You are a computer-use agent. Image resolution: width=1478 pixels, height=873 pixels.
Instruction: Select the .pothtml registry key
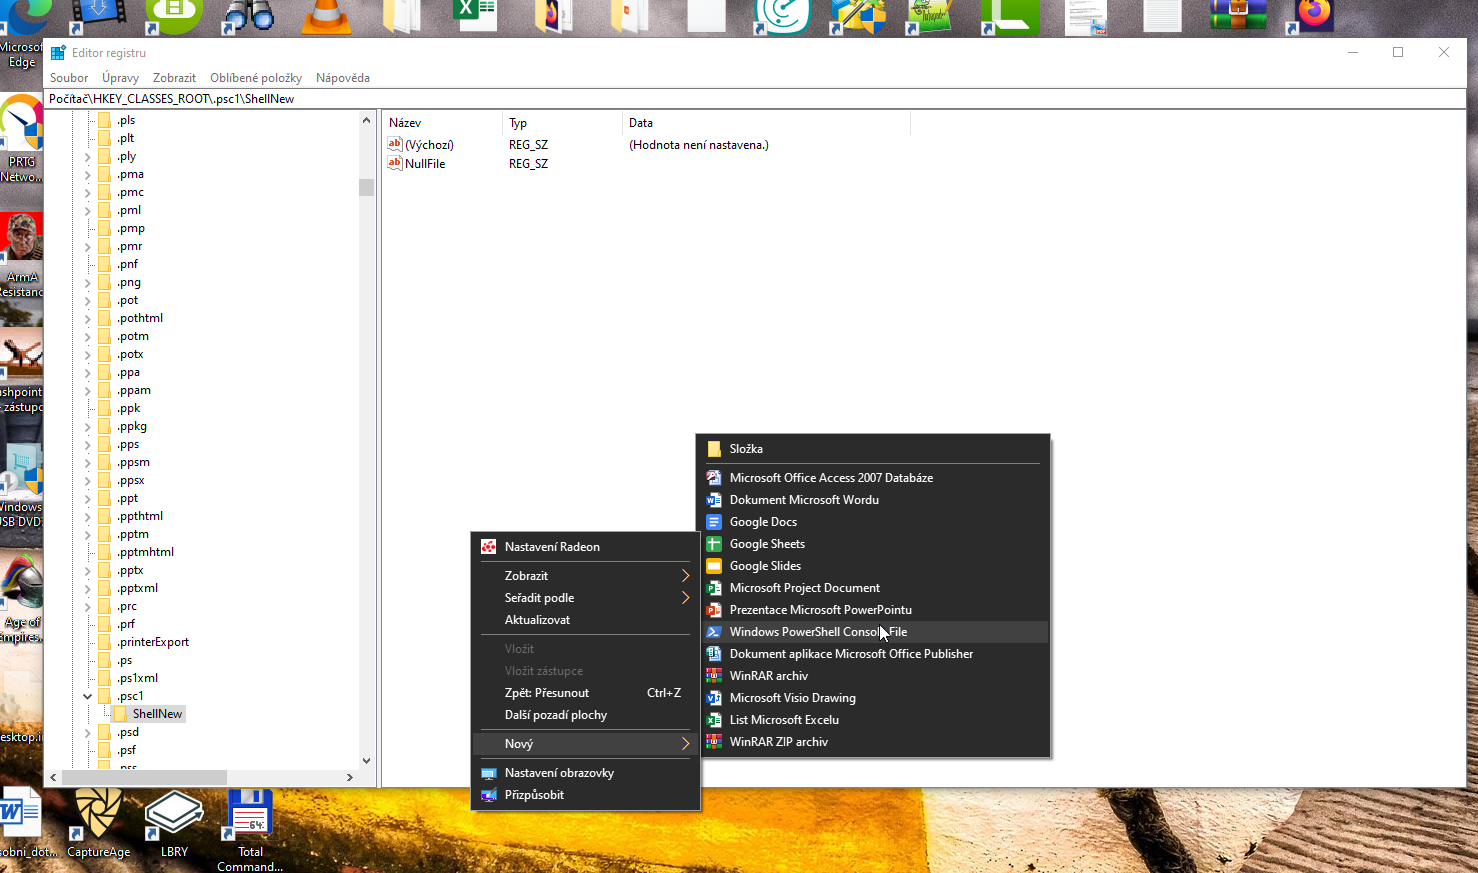click(x=140, y=318)
